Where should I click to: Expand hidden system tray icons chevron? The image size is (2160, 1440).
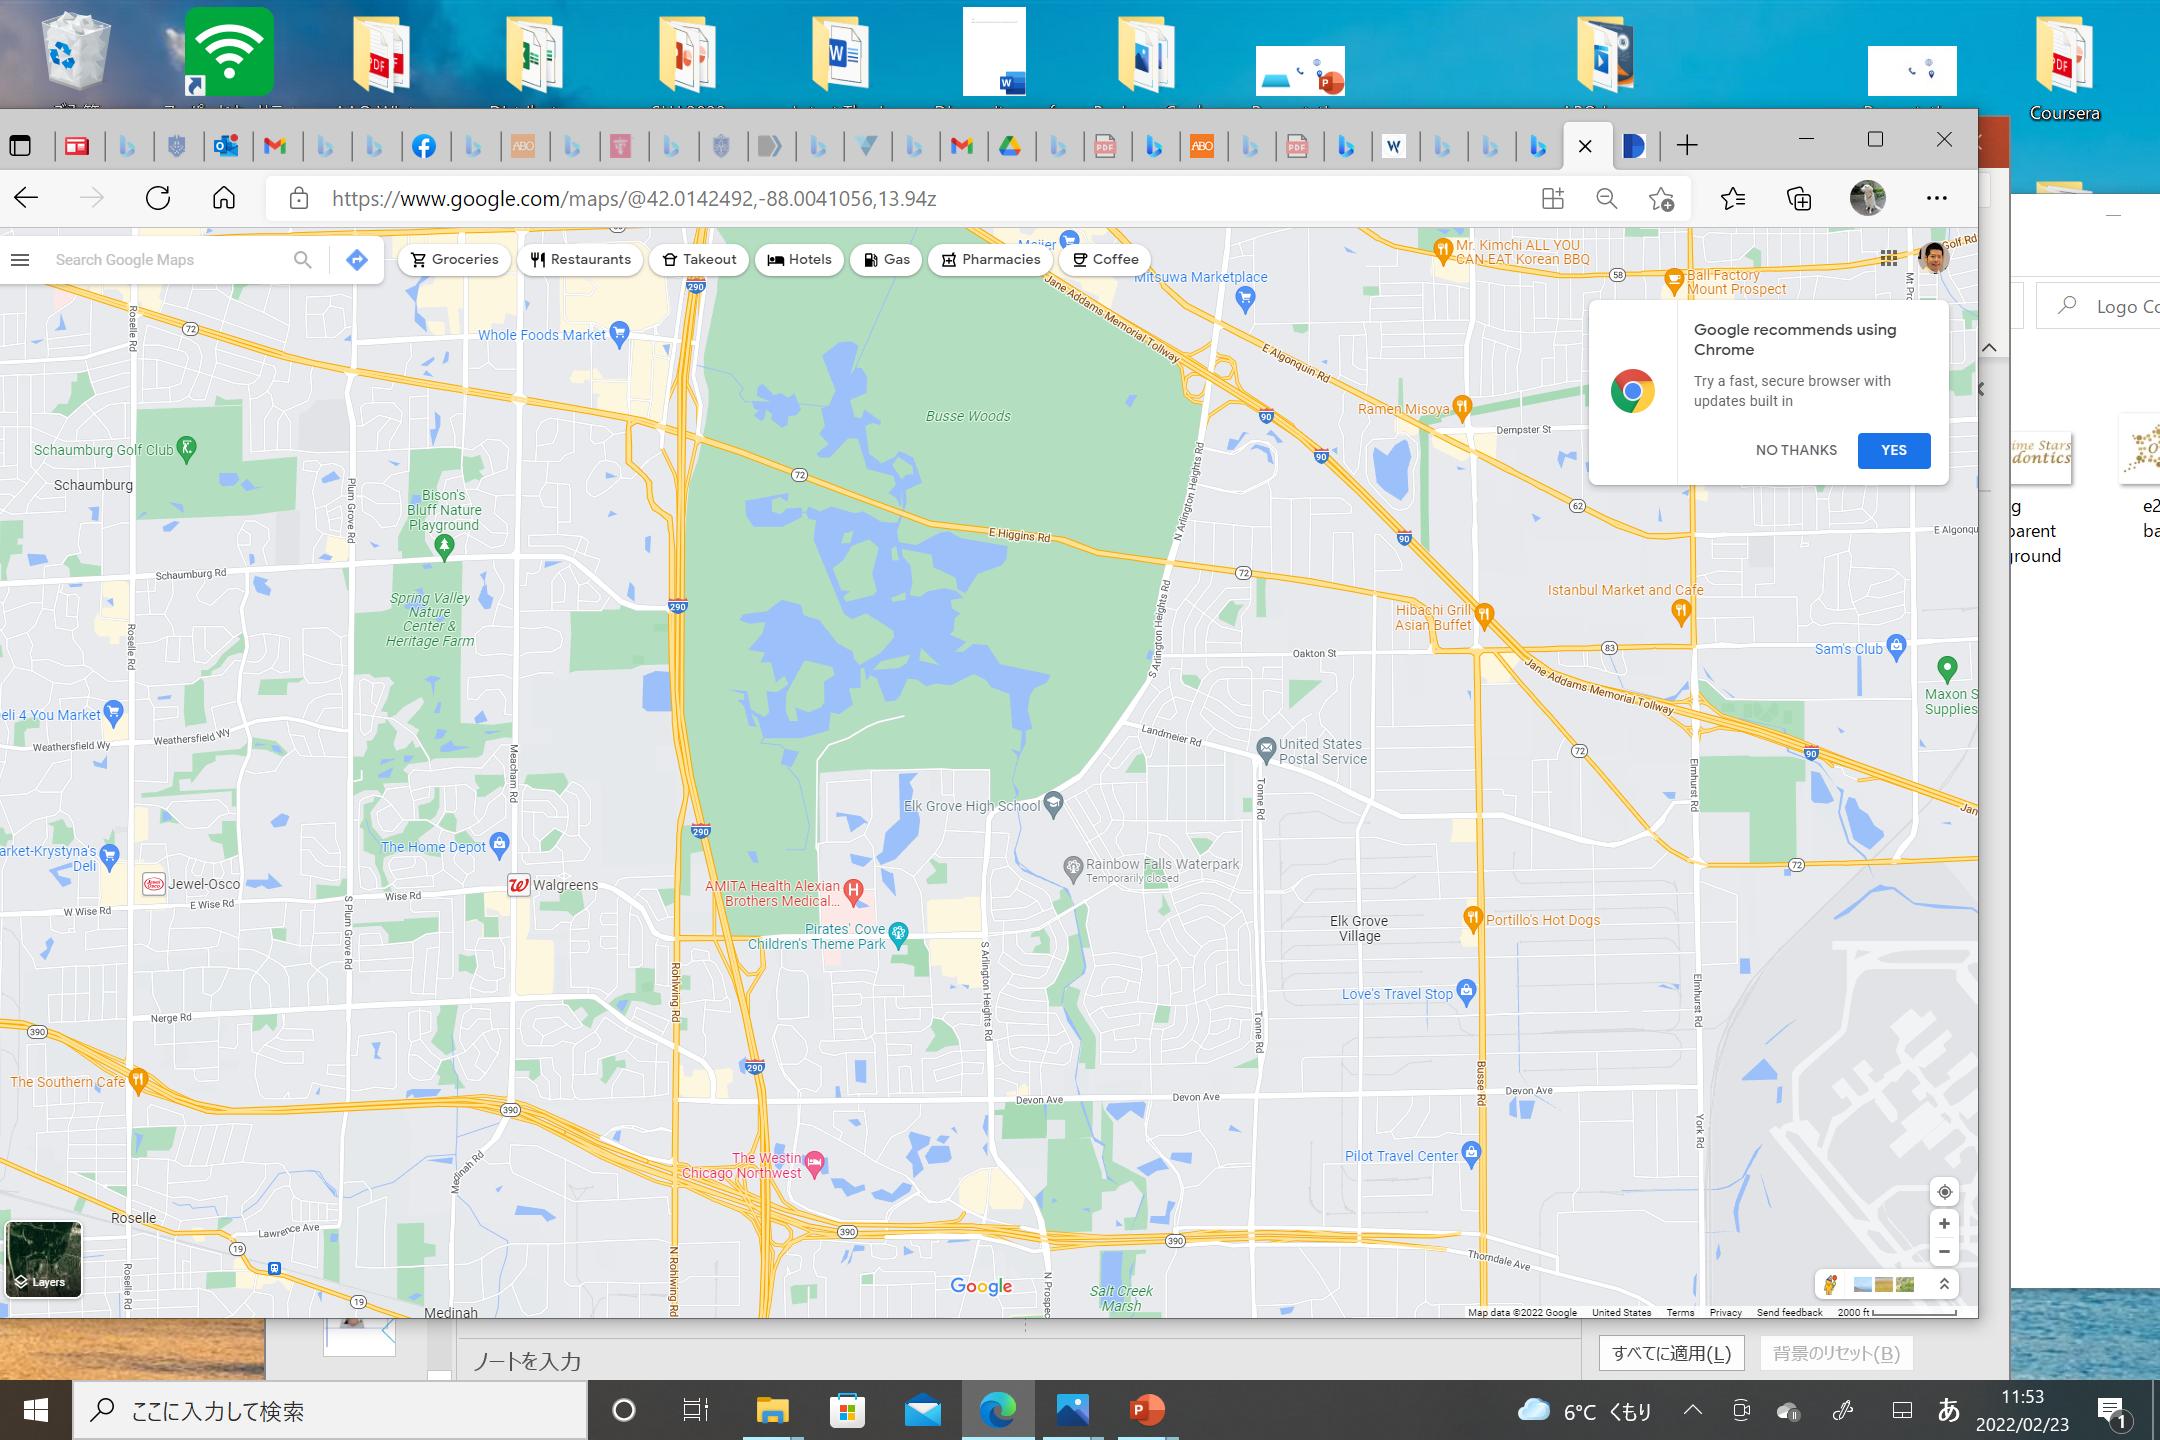coord(1692,1411)
